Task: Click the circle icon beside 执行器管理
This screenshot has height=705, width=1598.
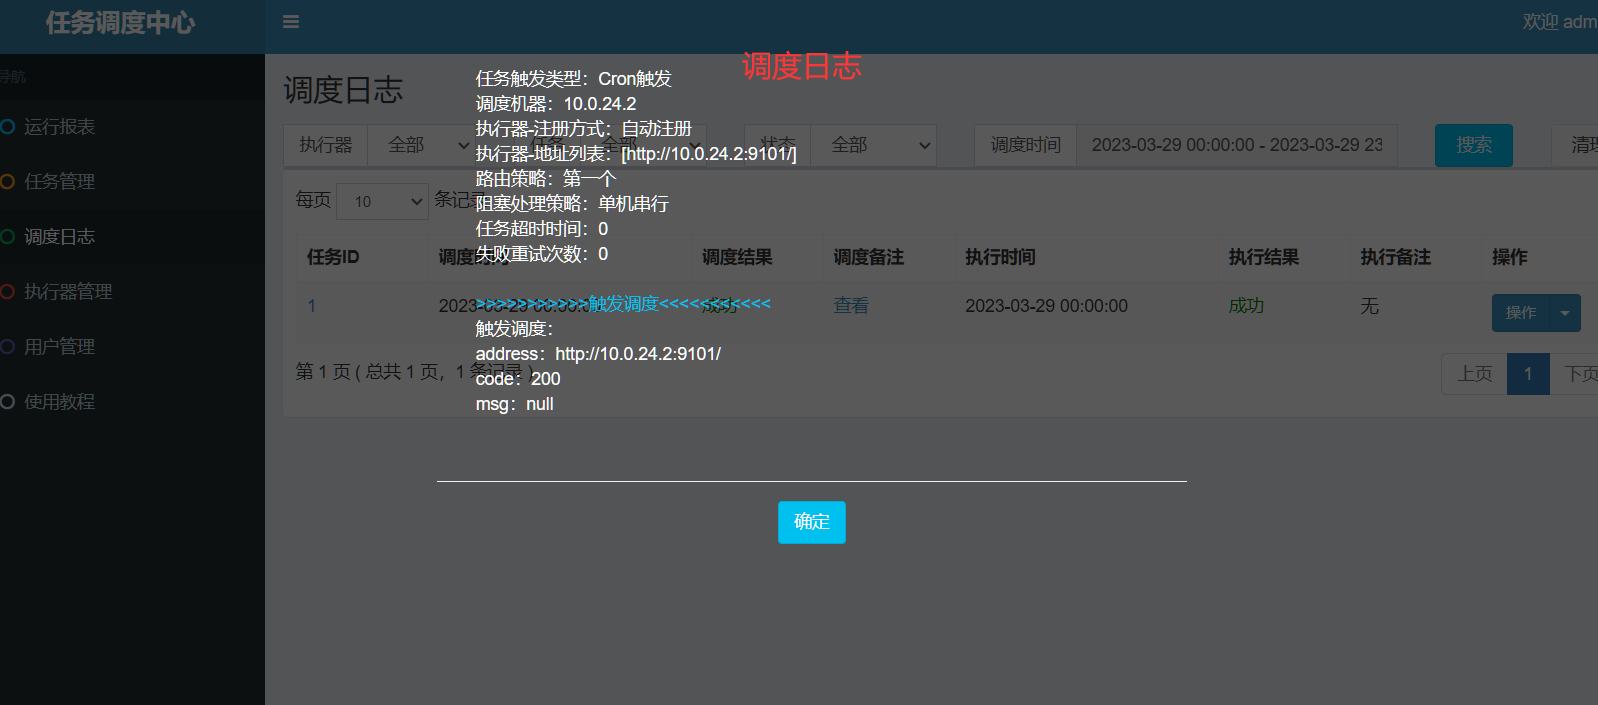Action: pos(7,292)
